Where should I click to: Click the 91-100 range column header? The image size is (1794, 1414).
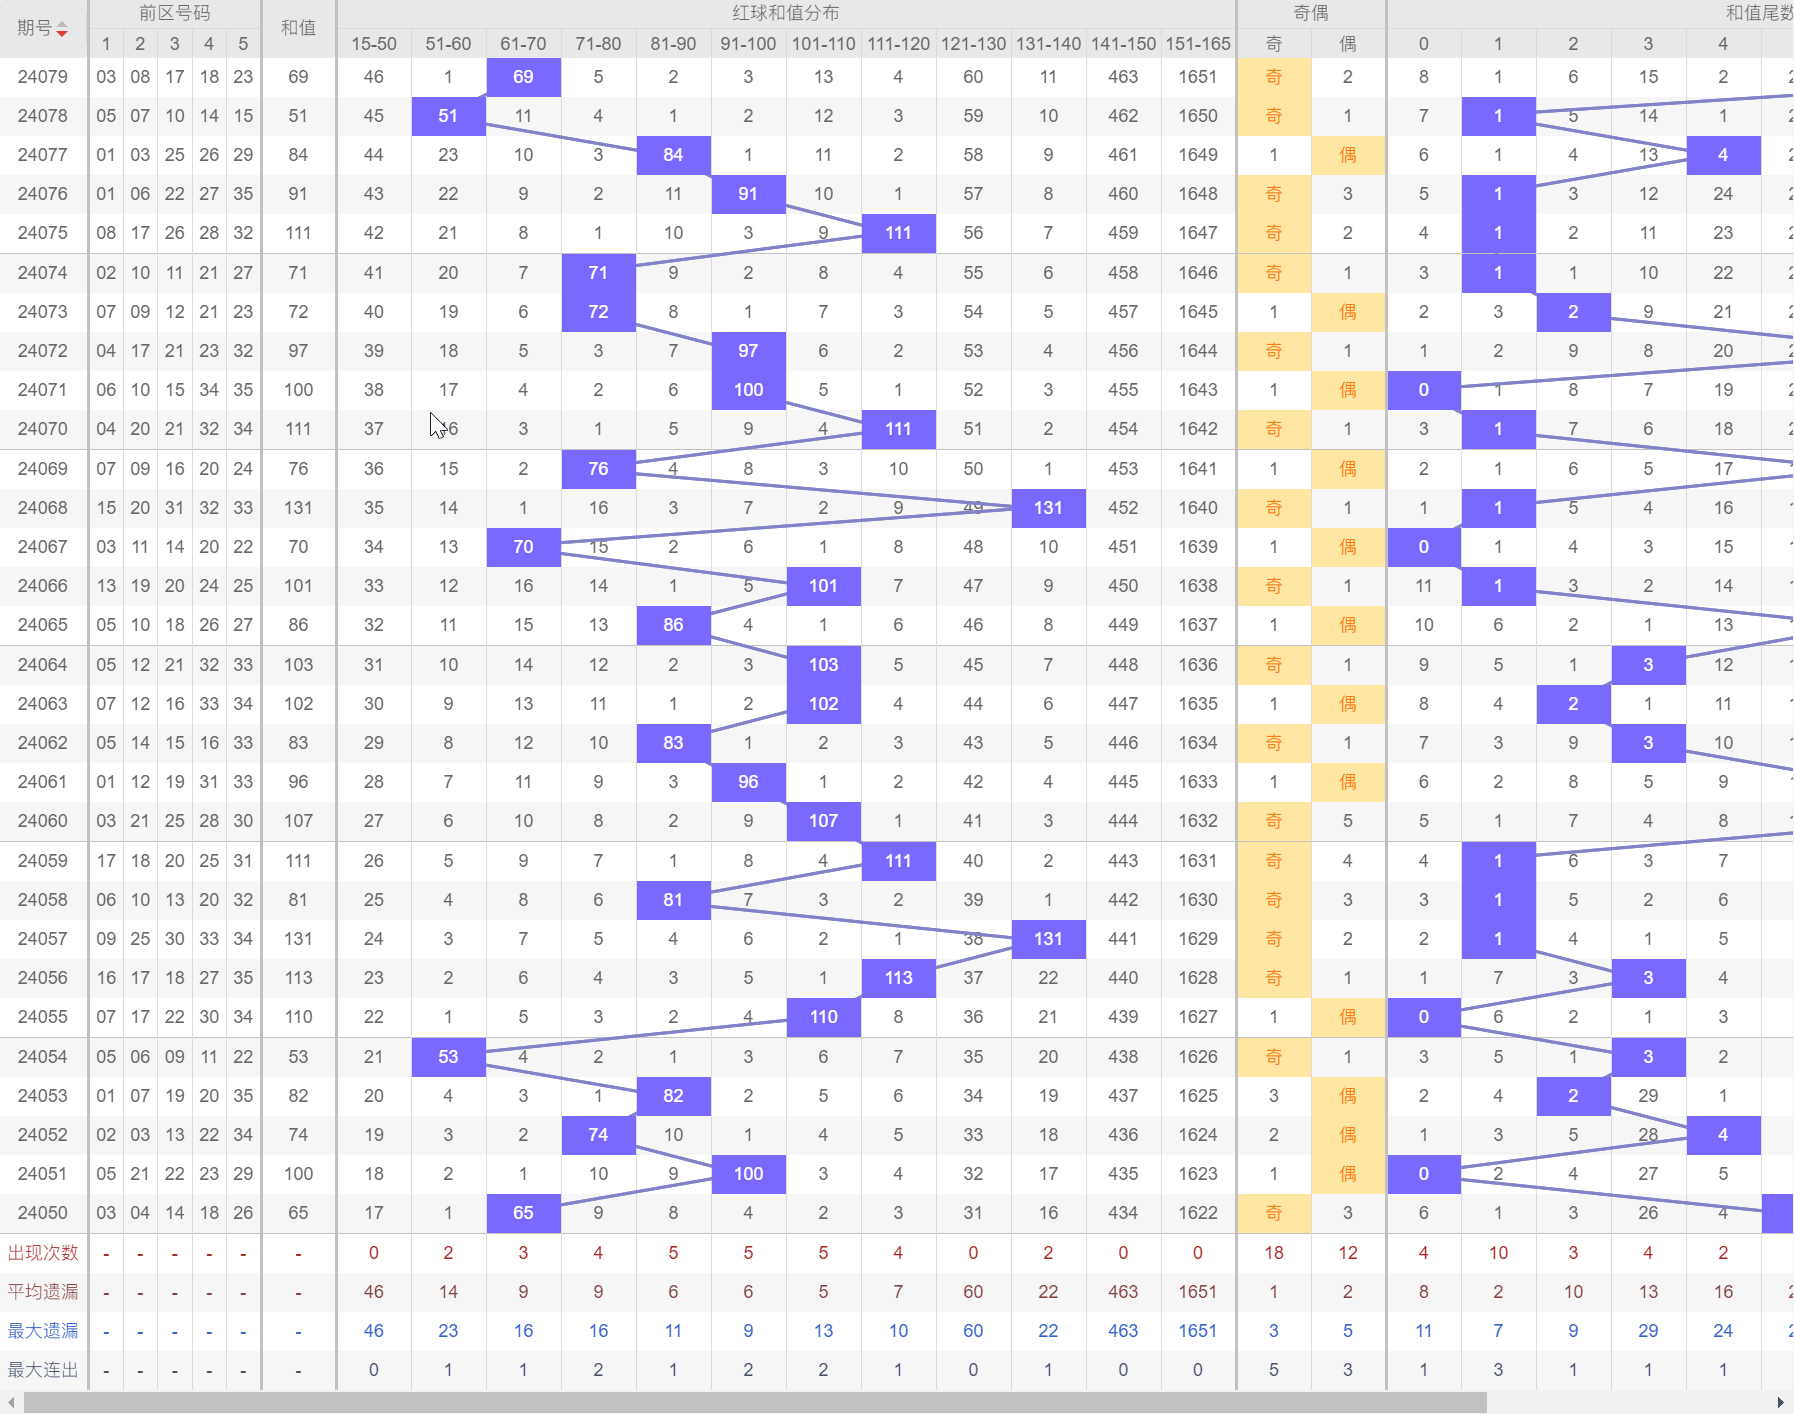pos(748,44)
